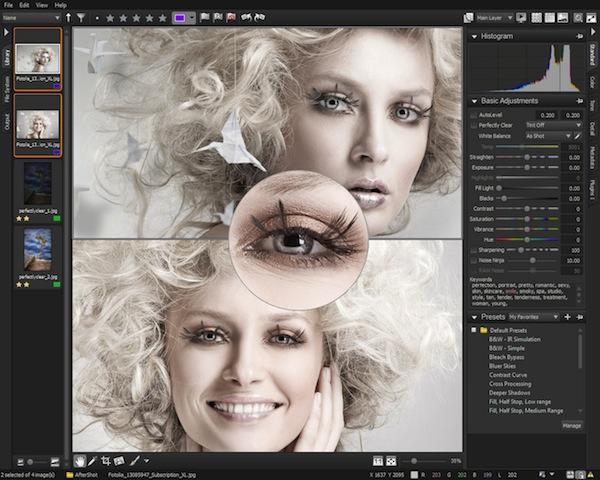Screen dimensions: 600x480
Task: Collapse the Presets panel
Action: (x=474, y=317)
